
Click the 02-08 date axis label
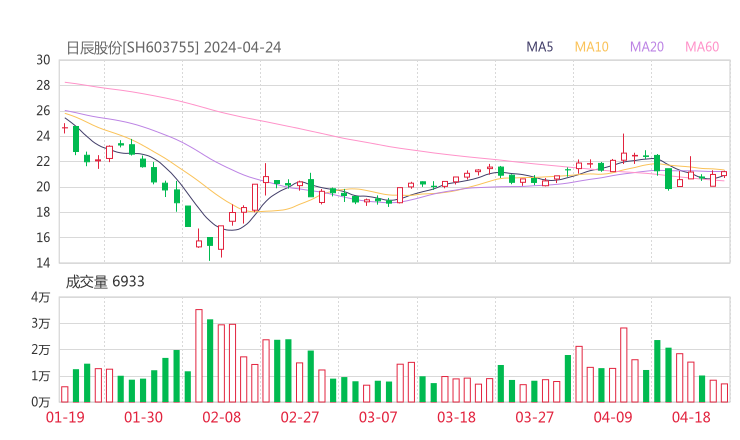(221, 417)
